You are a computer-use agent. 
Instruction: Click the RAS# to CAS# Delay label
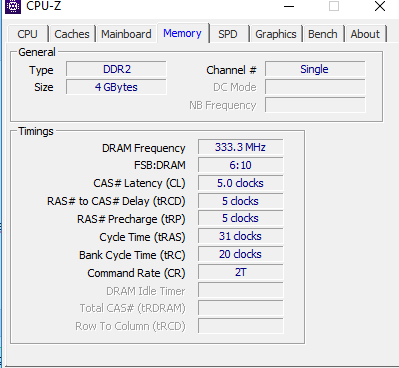coord(116,201)
